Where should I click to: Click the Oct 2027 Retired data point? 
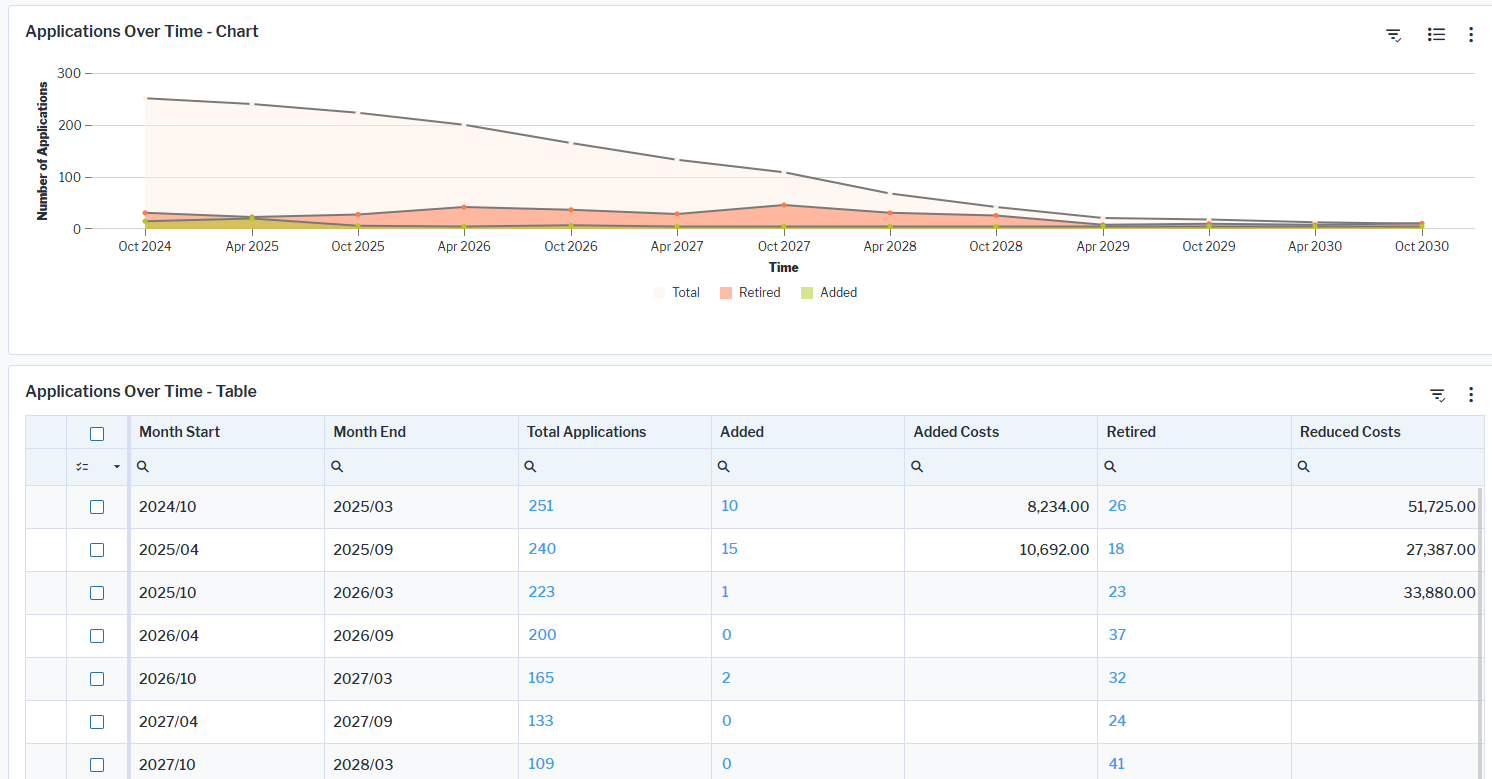(783, 205)
